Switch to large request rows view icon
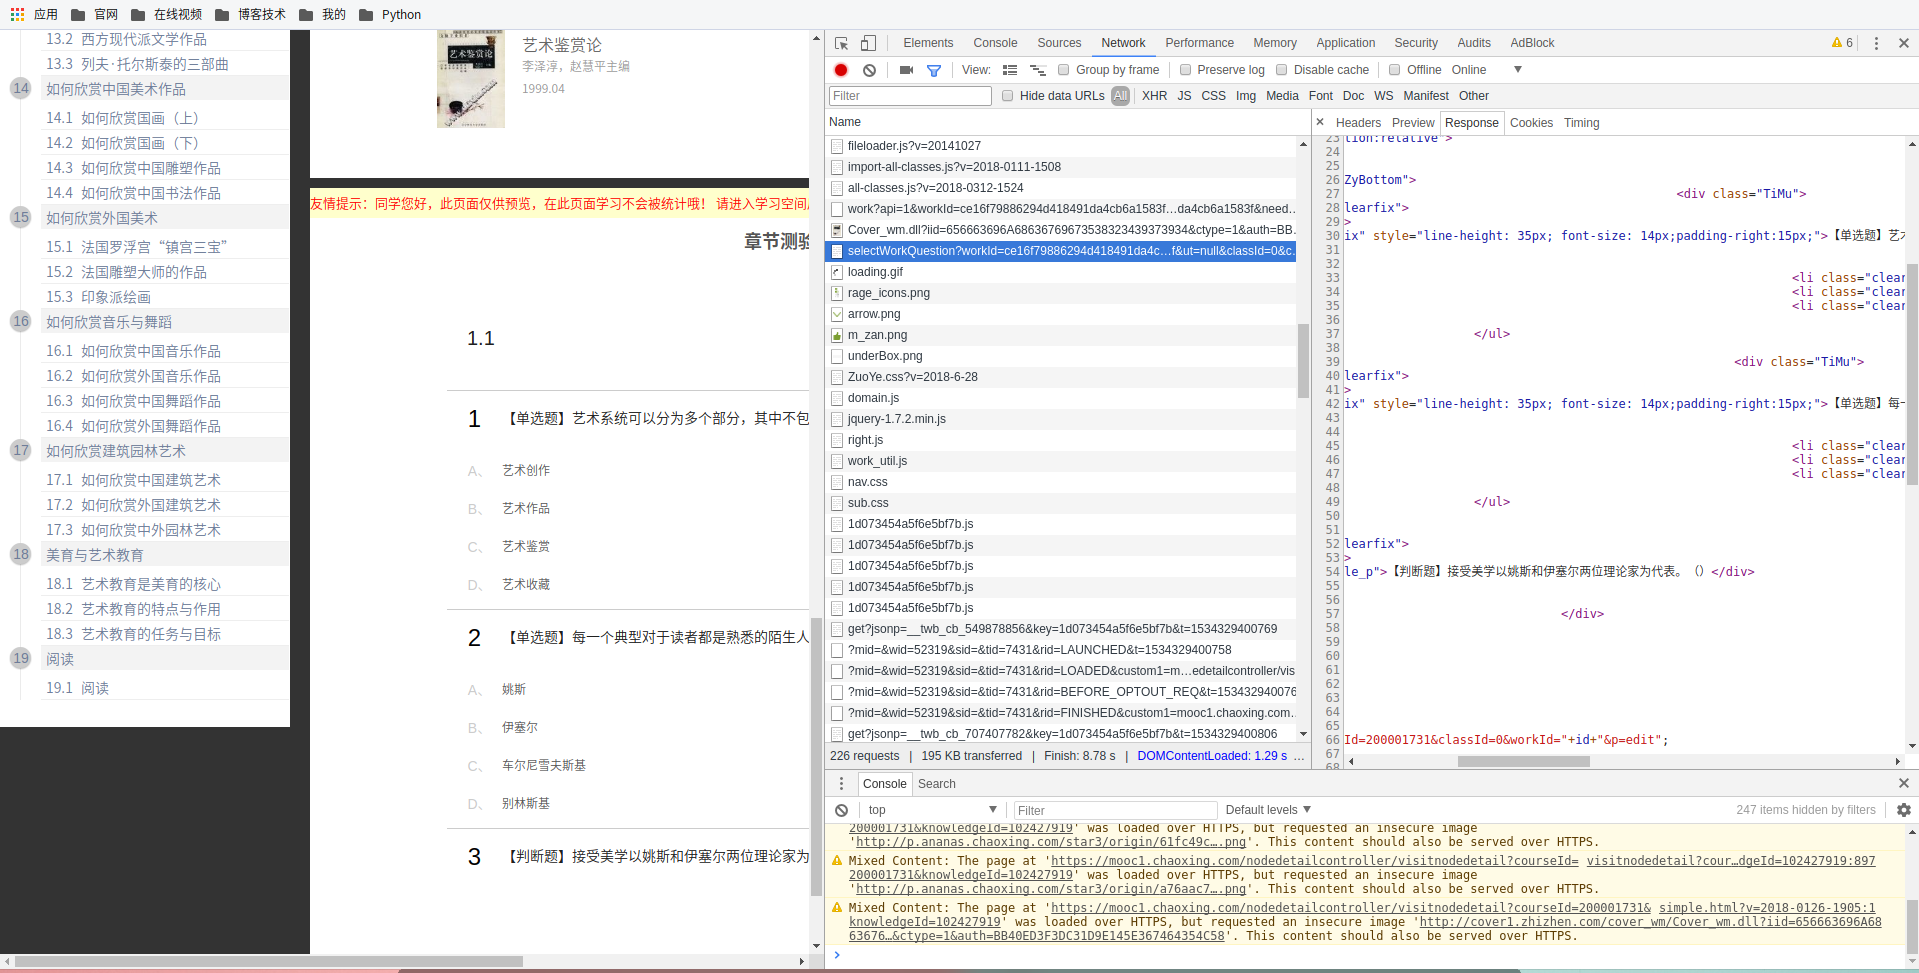The width and height of the screenshot is (1919, 973). pyautogui.click(x=1010, y=70)
